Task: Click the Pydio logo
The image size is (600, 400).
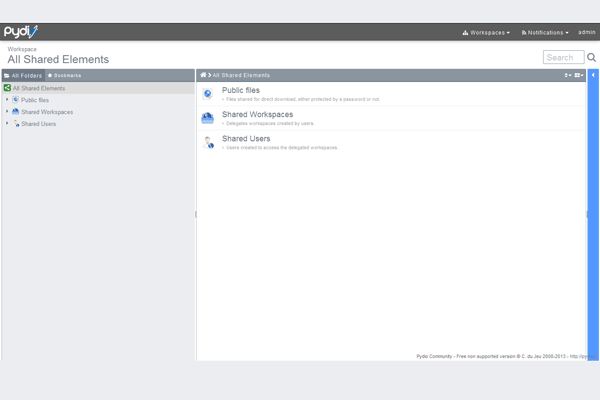Action: pyautogui.click(x=20, y=32)
